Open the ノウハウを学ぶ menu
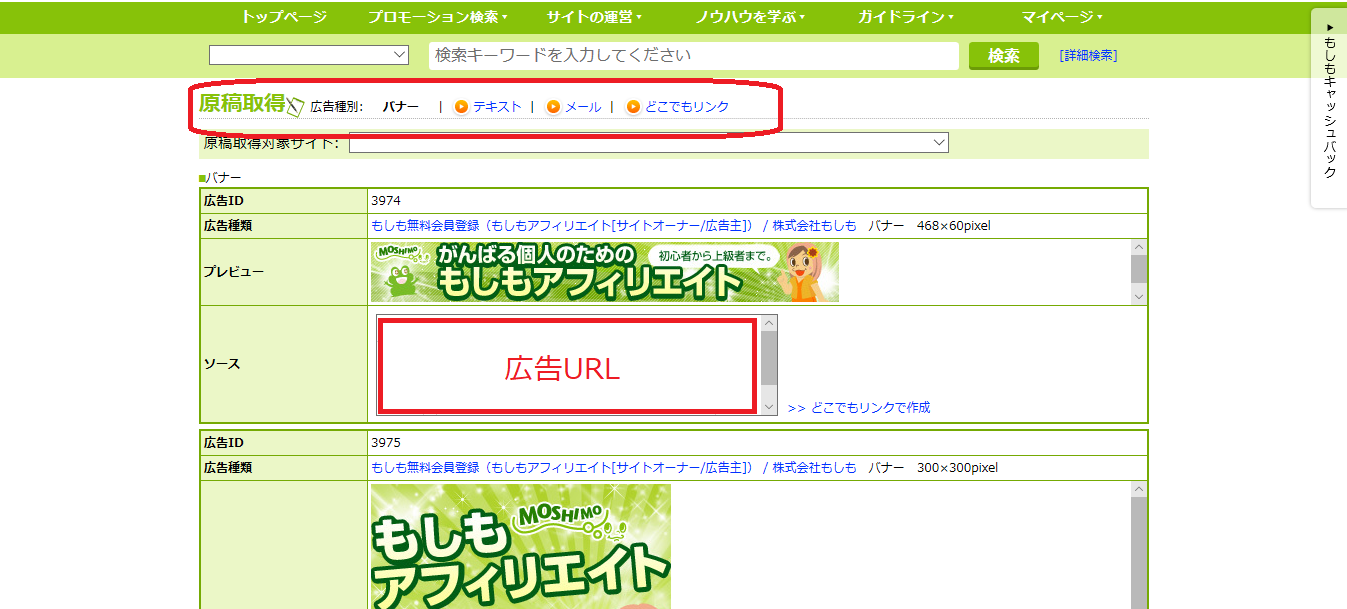 pos(750,17)
